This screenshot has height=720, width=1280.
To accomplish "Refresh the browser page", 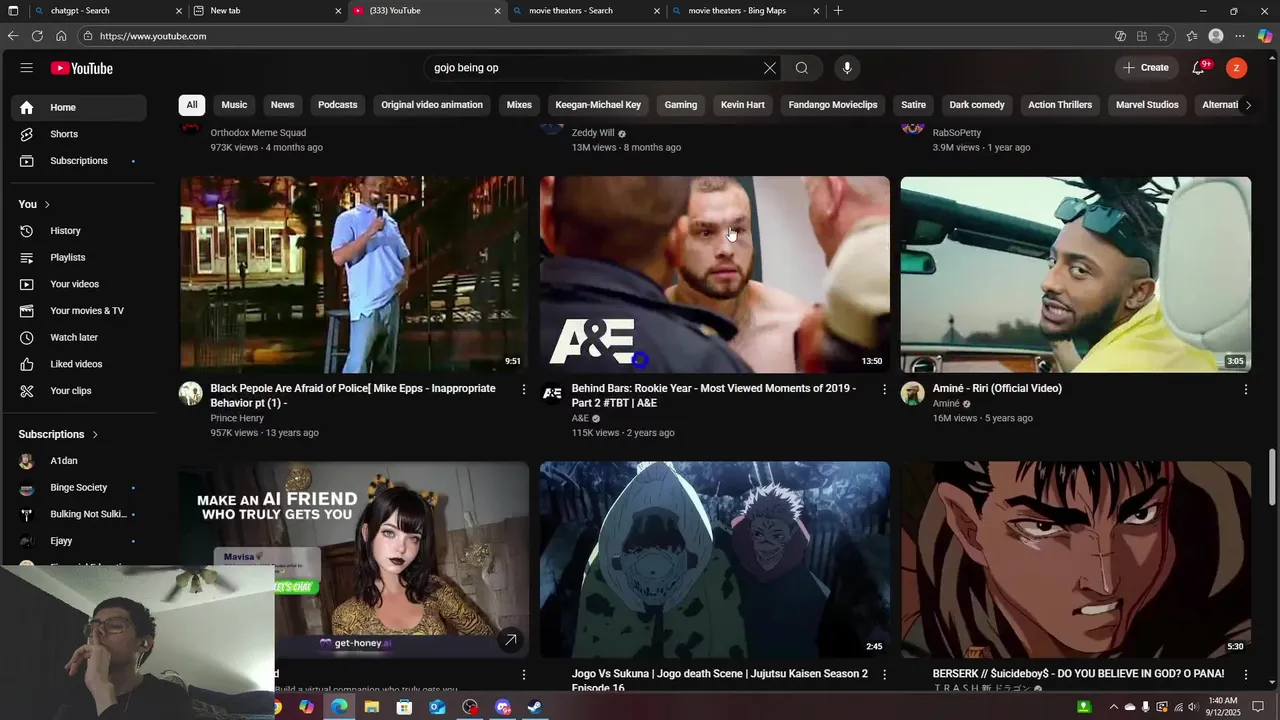I will click(x=37, y=36).
